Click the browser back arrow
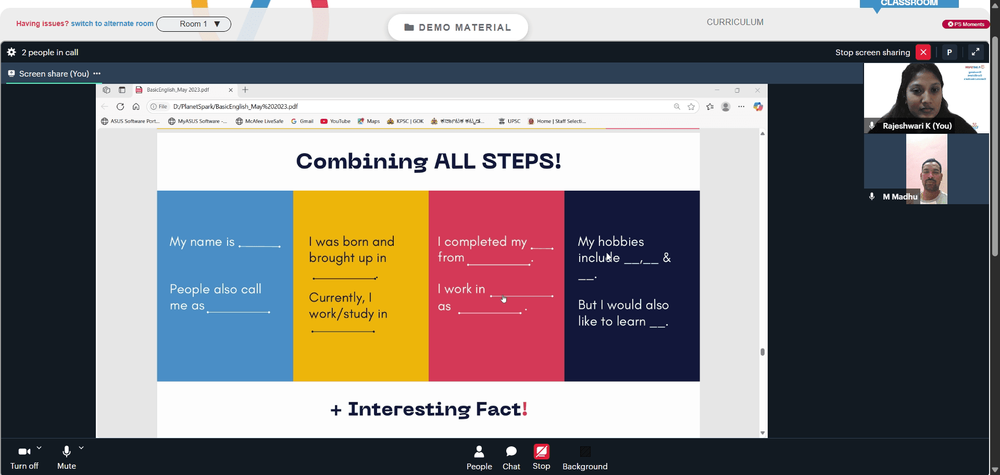The height and width of the screenshot is (475, 1000). [105, 106]
